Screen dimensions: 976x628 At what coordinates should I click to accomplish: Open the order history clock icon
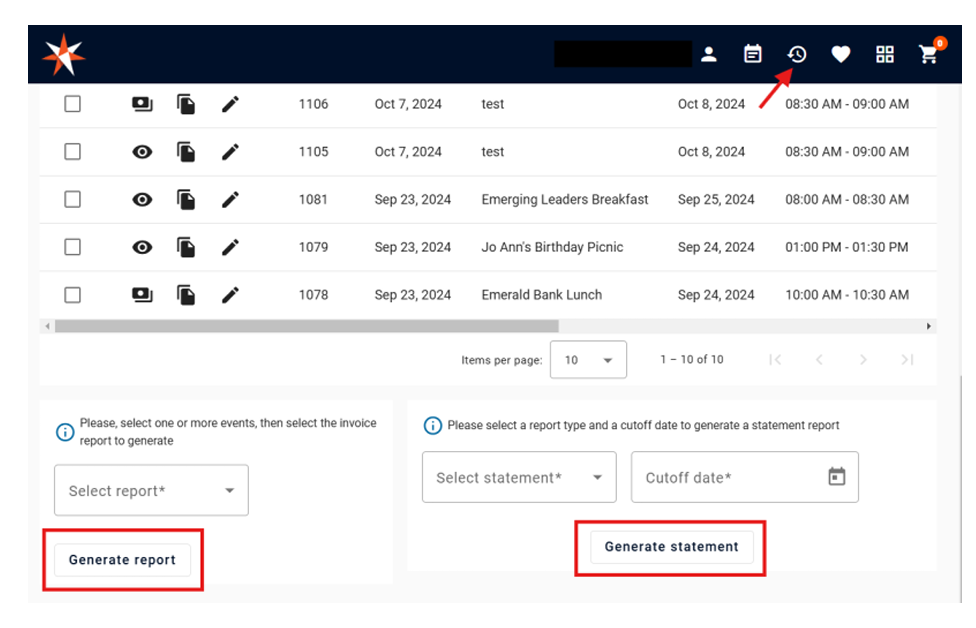(797, 54)
